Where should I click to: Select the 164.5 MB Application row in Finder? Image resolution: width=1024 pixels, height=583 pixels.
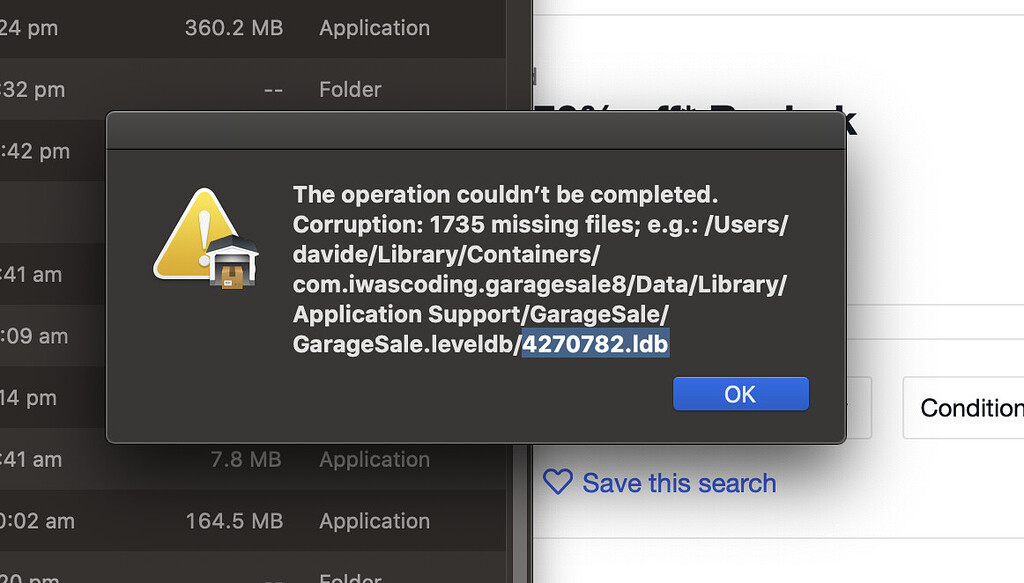(252, 521)
